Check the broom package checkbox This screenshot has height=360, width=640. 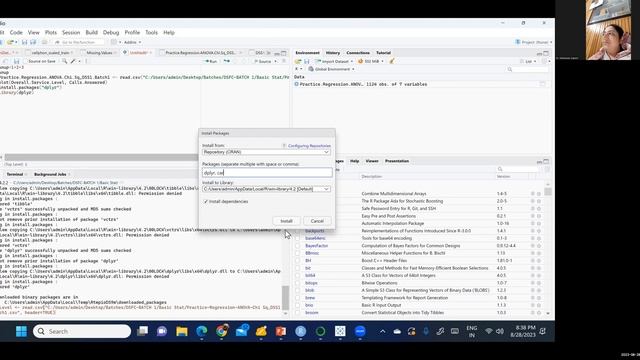(x=297, y=313)
